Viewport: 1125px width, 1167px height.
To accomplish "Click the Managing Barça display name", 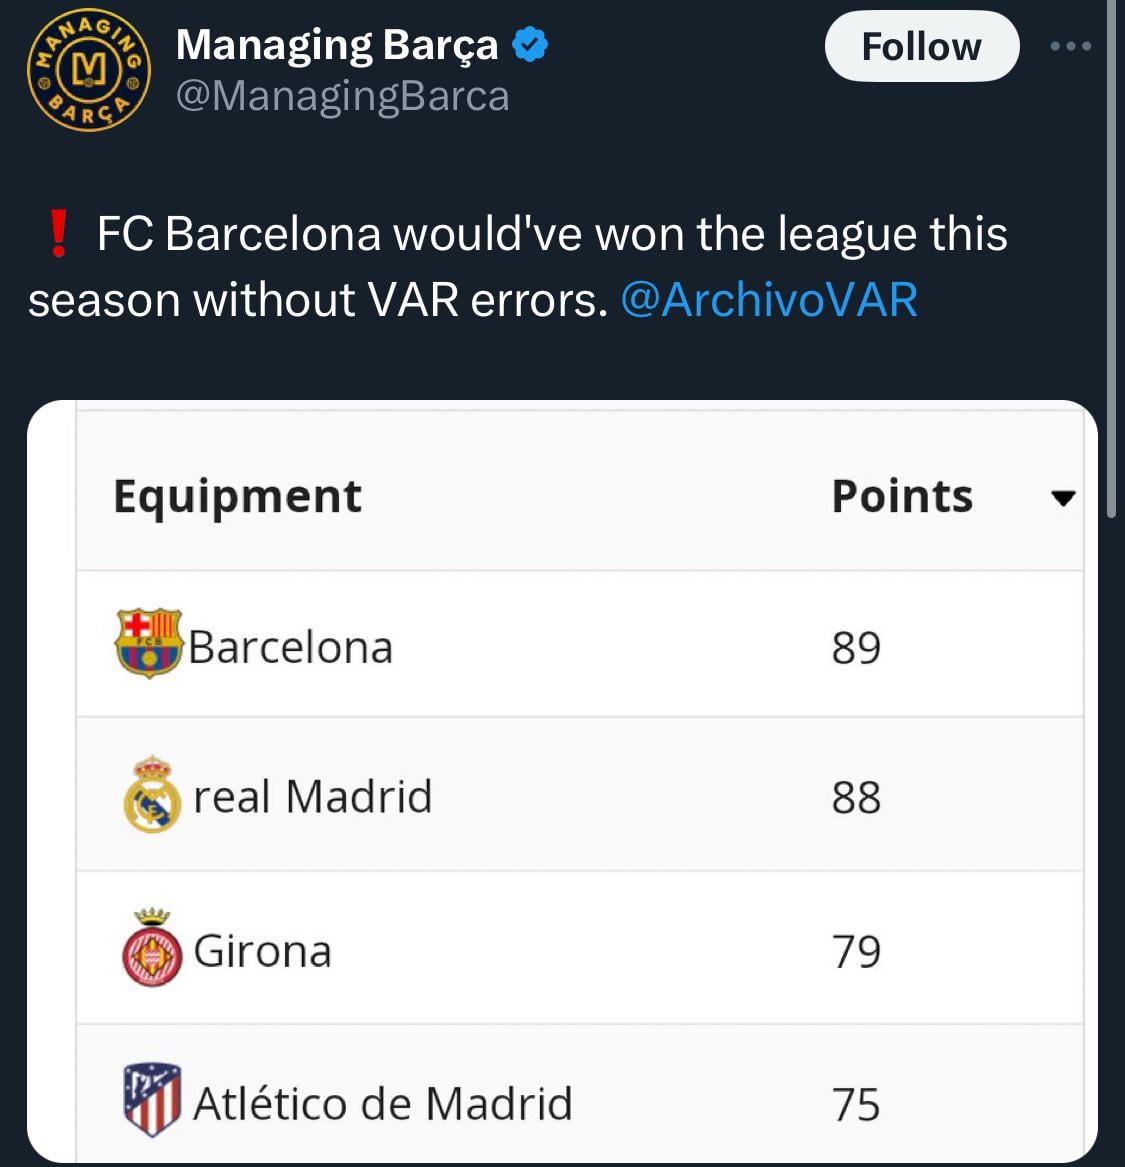I will 336,45.
